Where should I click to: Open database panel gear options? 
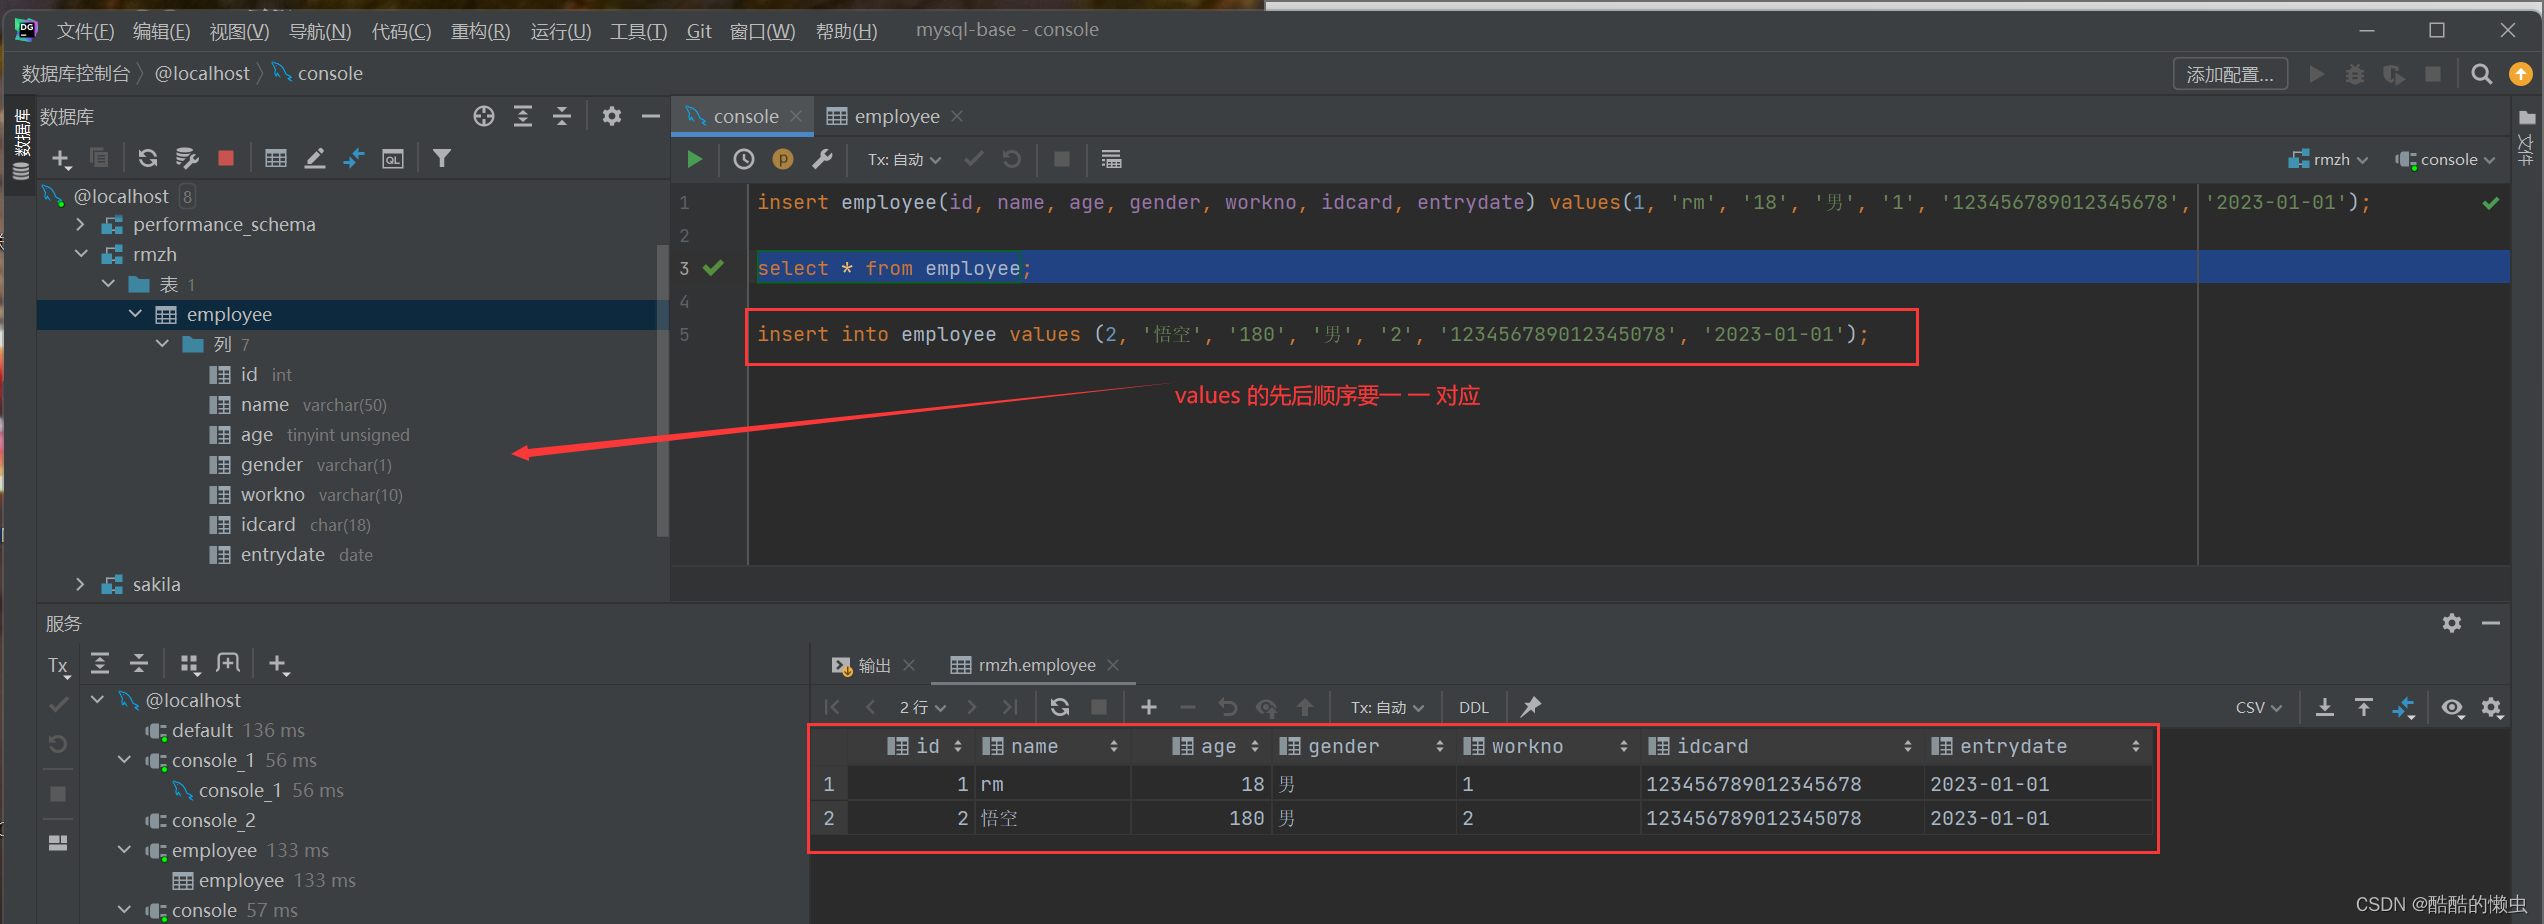coord(611,116)
